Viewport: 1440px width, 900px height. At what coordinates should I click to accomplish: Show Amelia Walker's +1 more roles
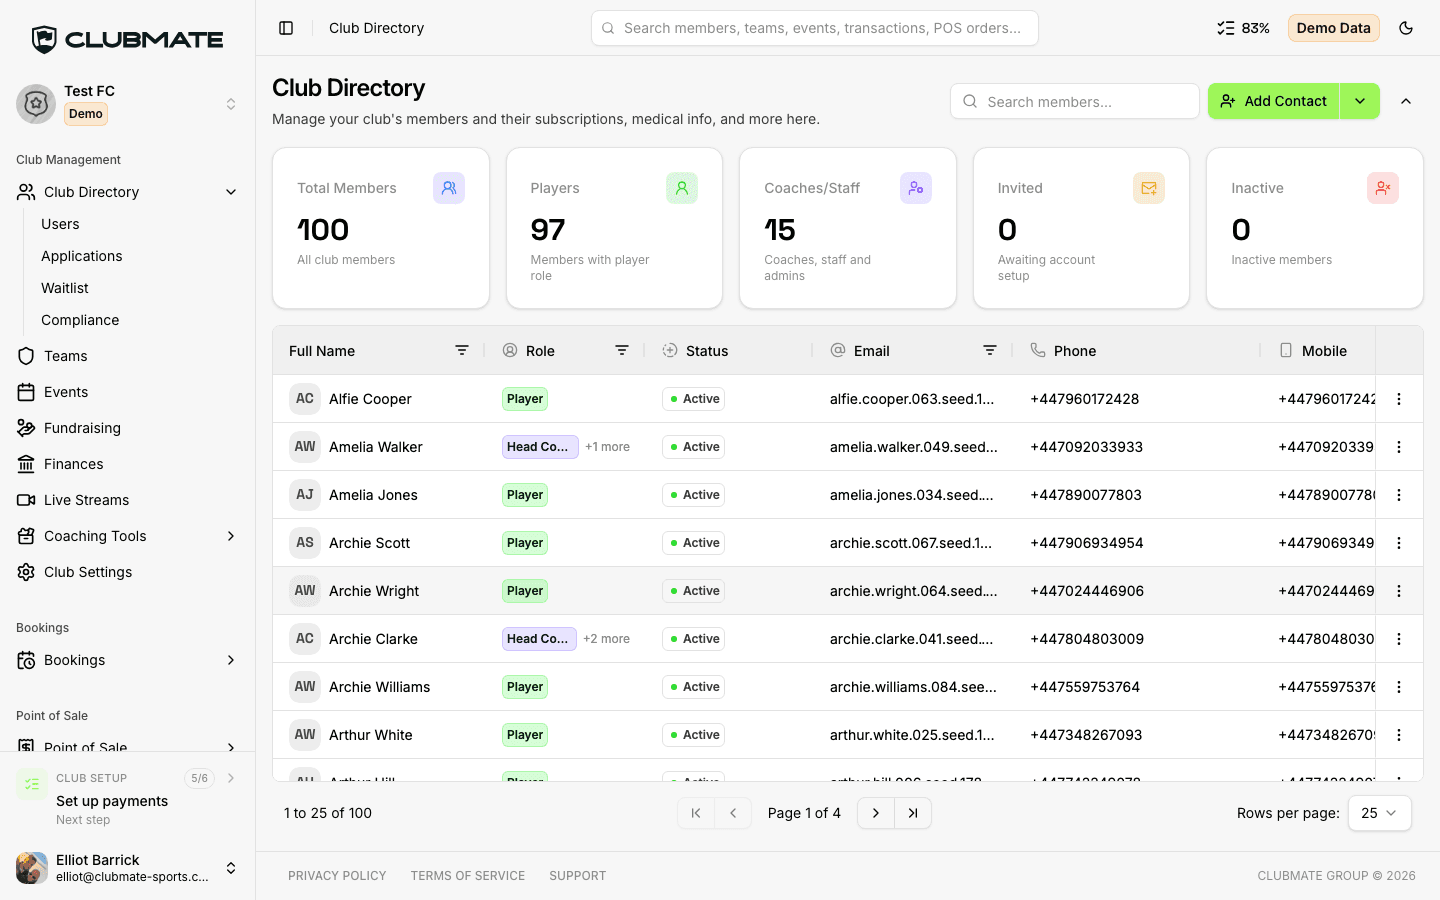click(x=607, y=447)
